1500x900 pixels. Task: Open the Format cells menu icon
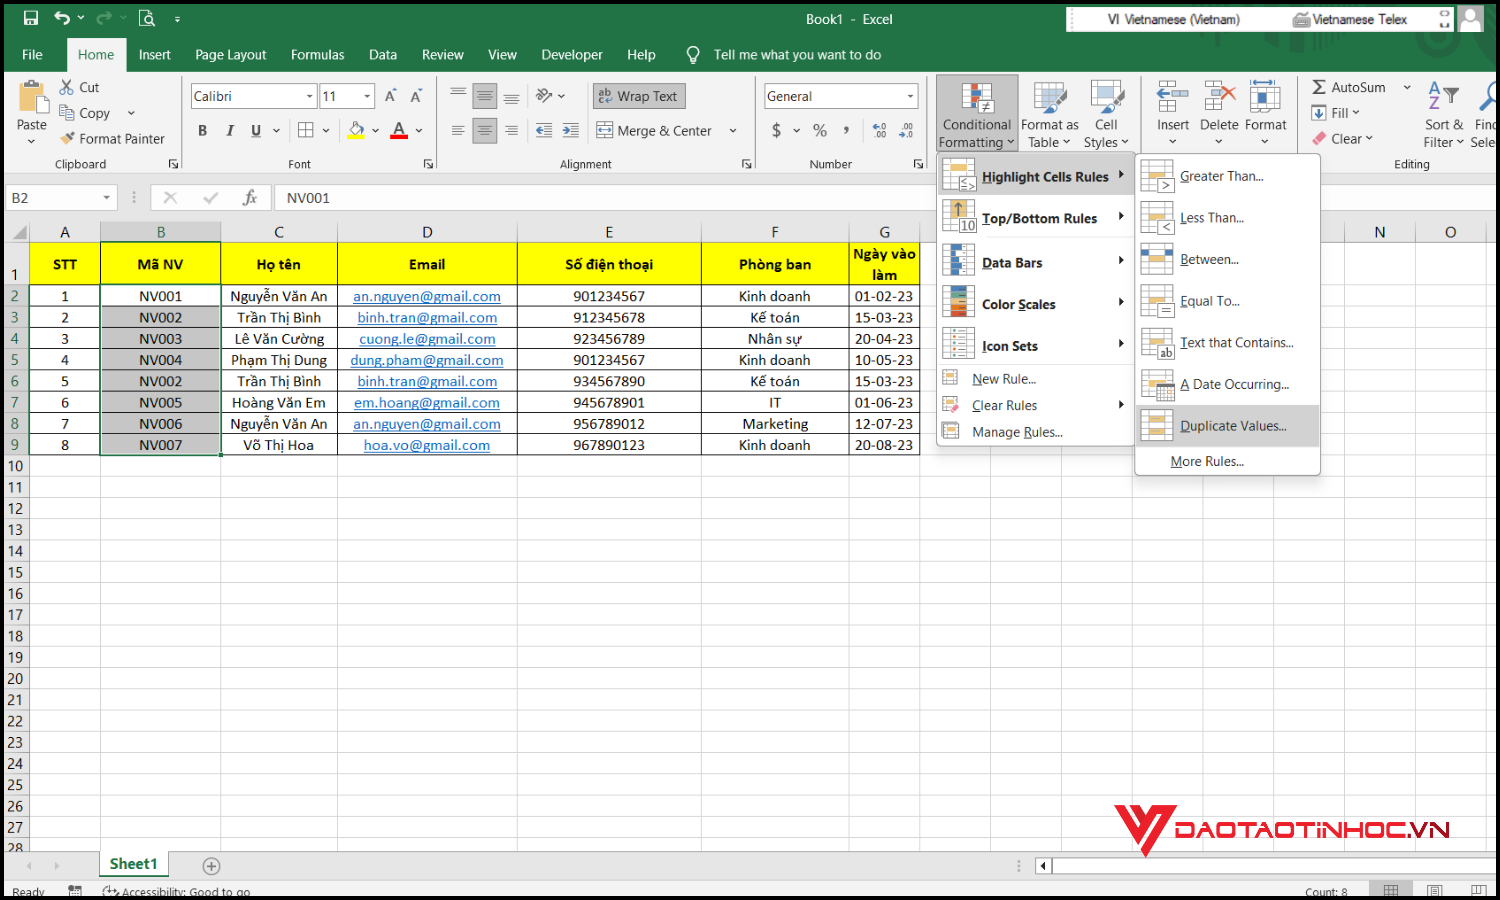tap(1265, 97)
